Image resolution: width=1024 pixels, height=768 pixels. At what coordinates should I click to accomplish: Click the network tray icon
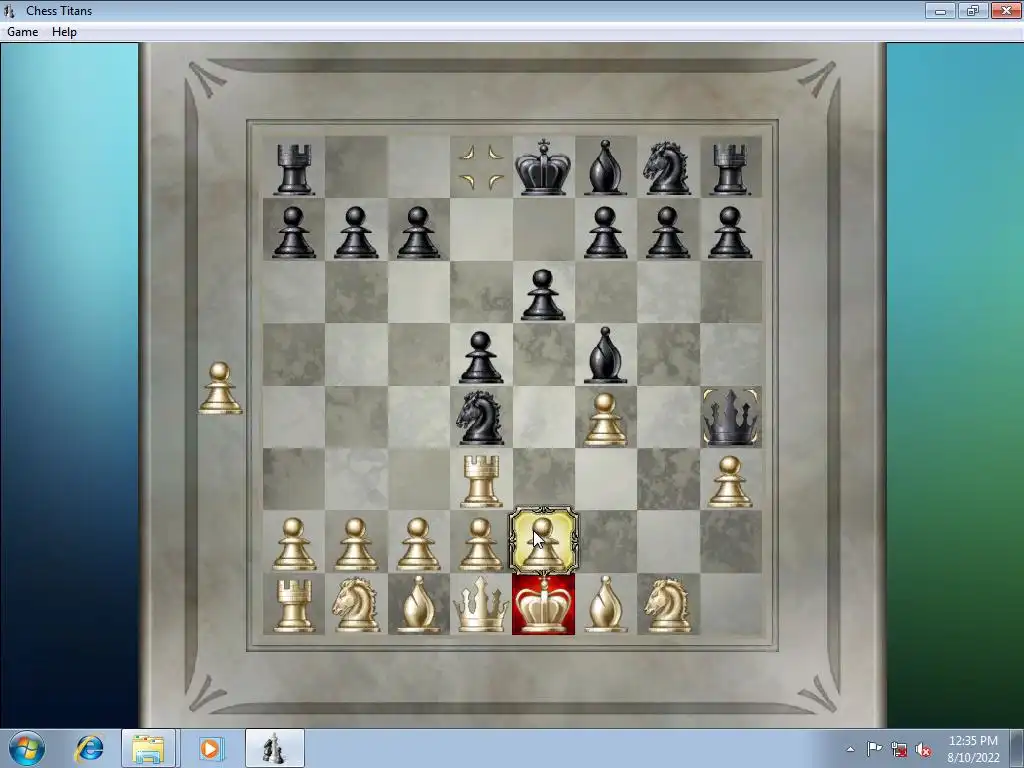coord(899,749)
